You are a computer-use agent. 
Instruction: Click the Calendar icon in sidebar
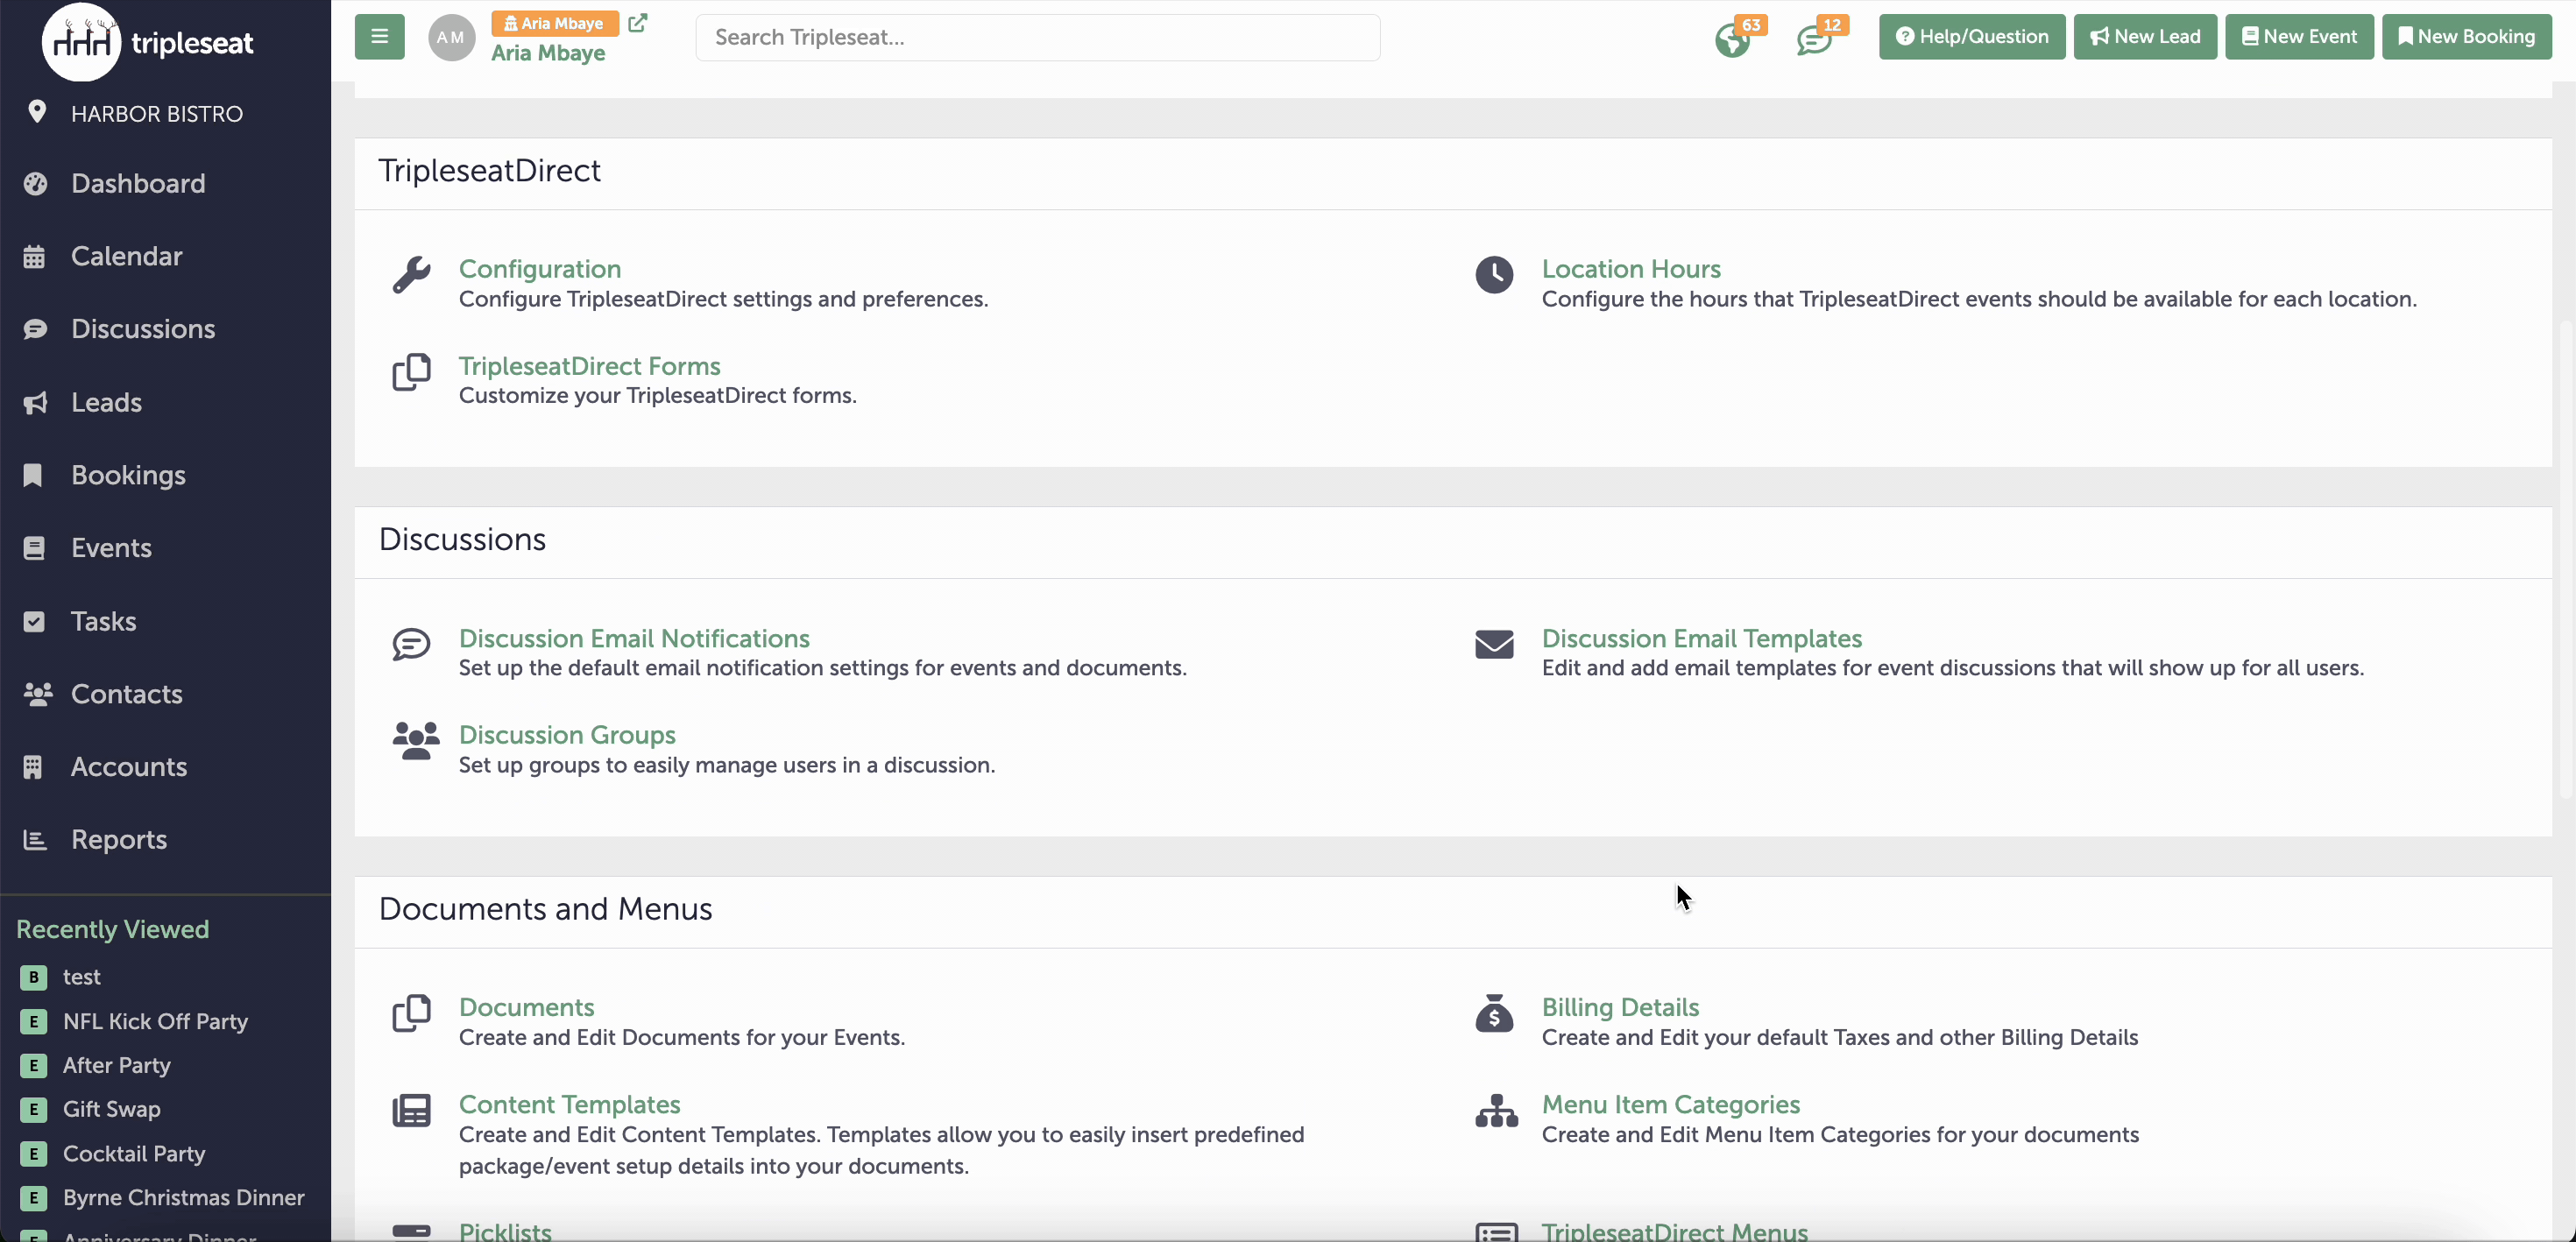pos(34,257)
